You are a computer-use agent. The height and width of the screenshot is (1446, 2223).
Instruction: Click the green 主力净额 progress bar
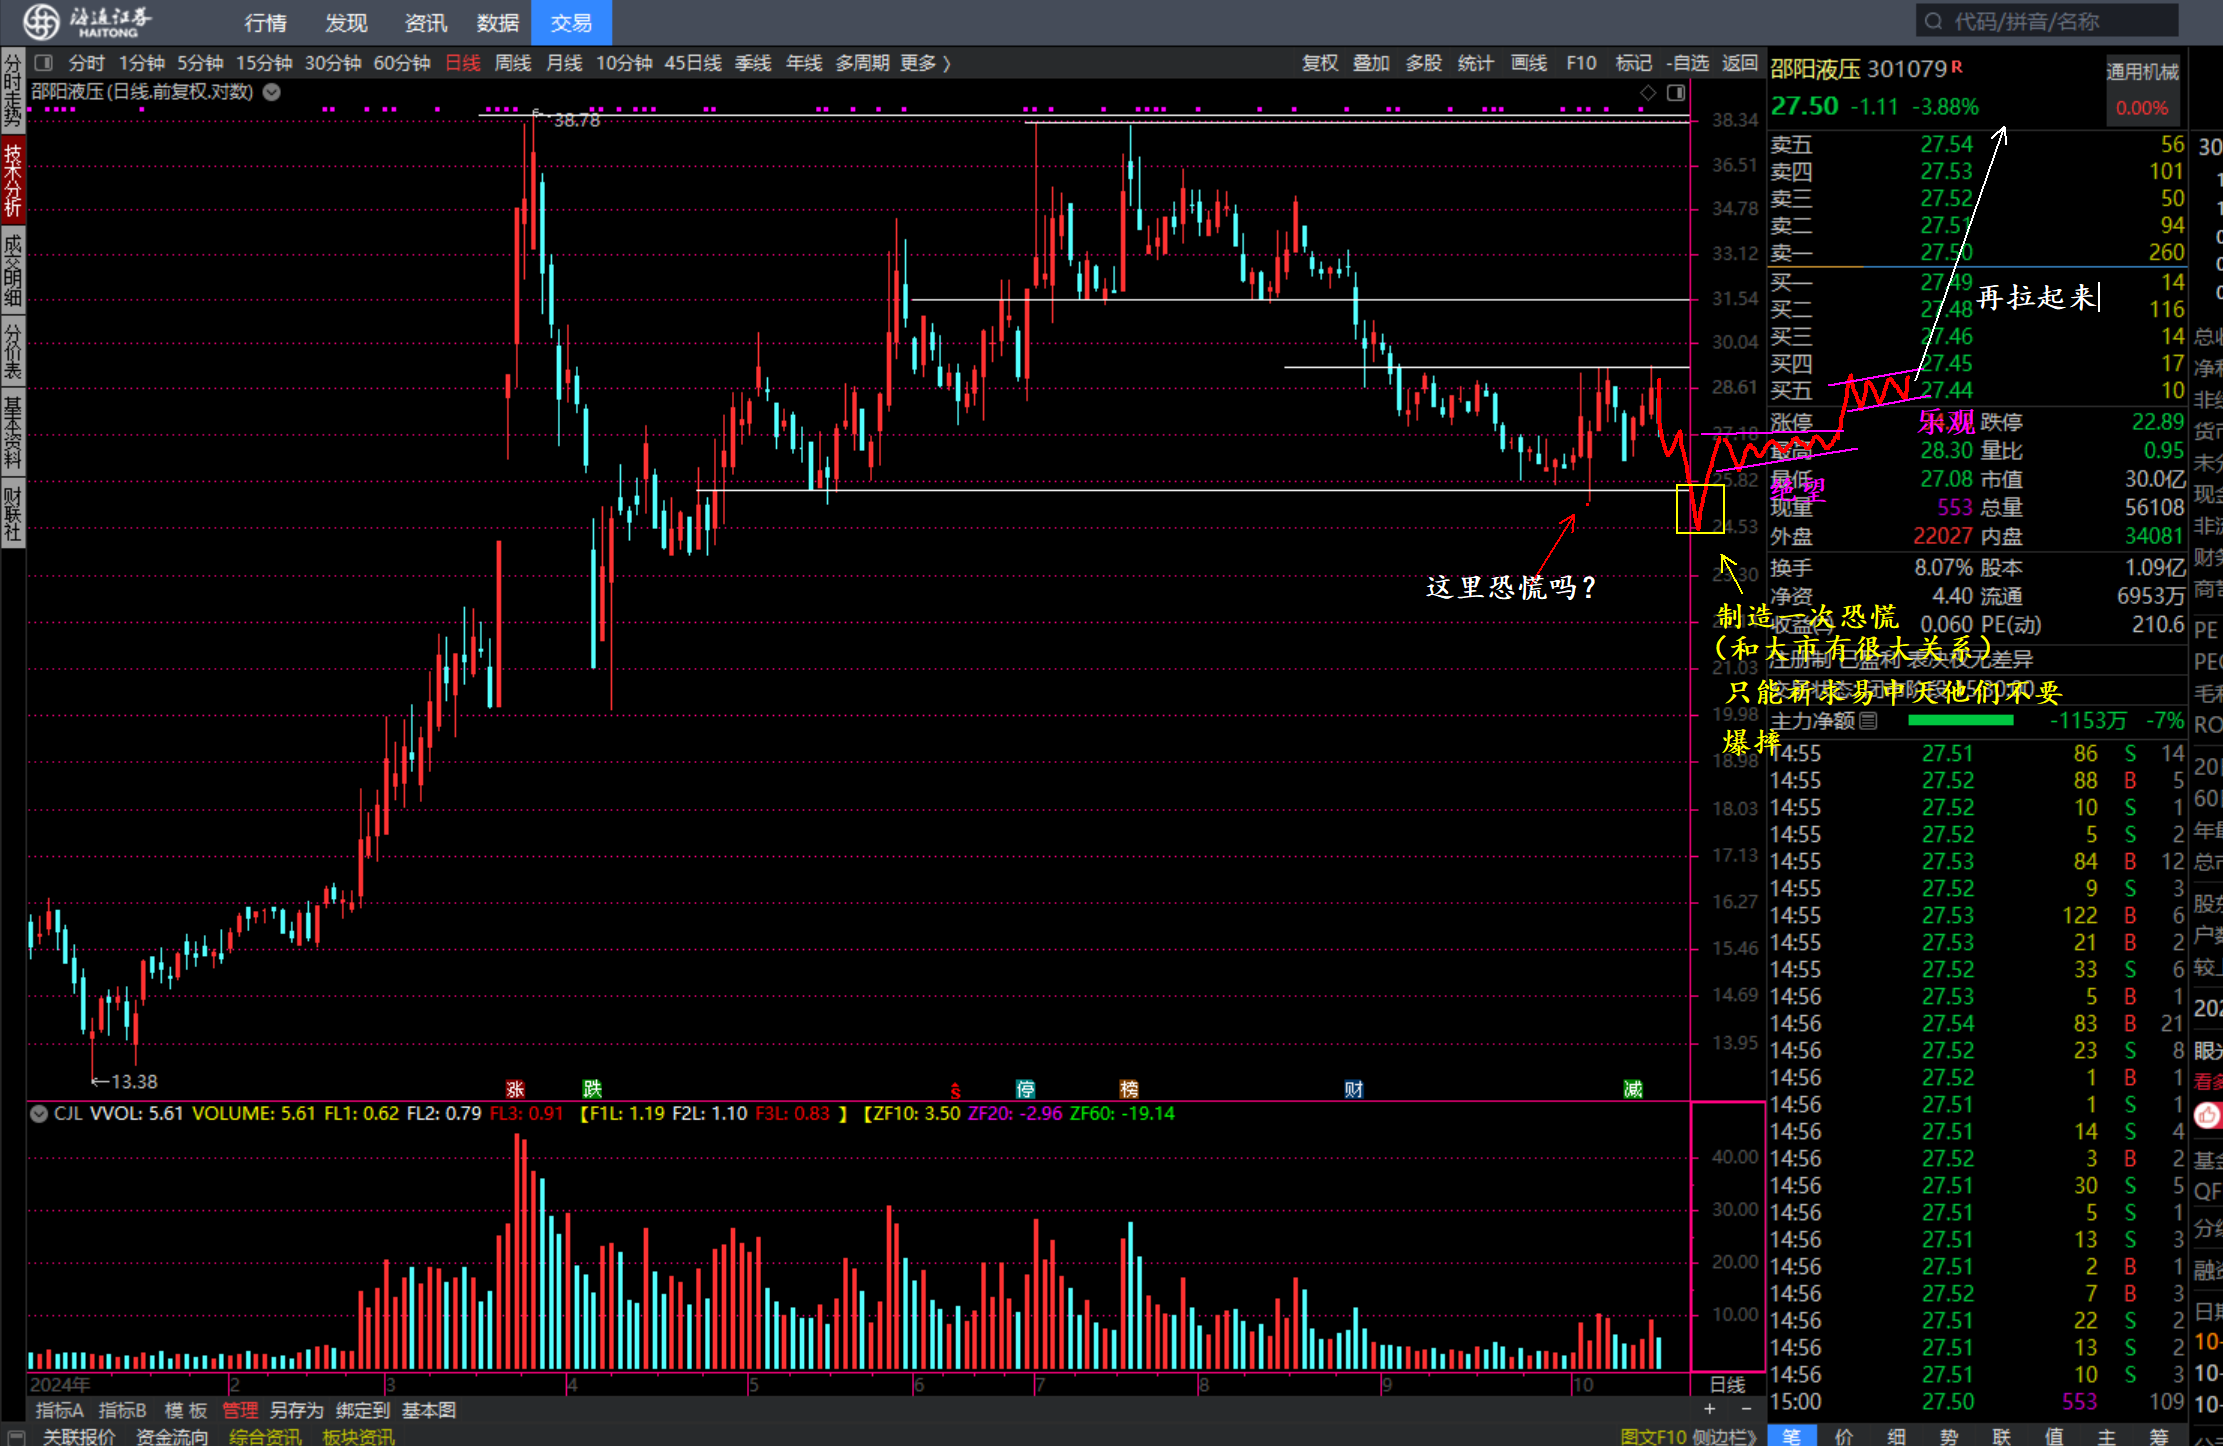click(x=1960, y=721)
